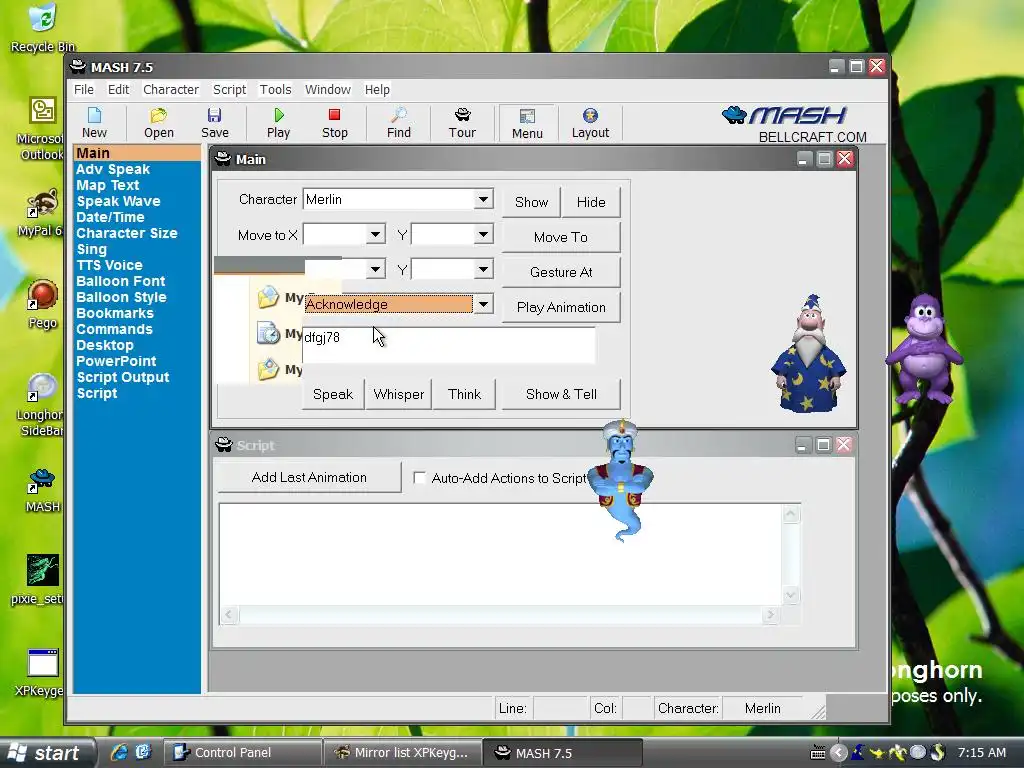Click the blue Genie character
1024x768 pixels.
(x=620, y=480)
